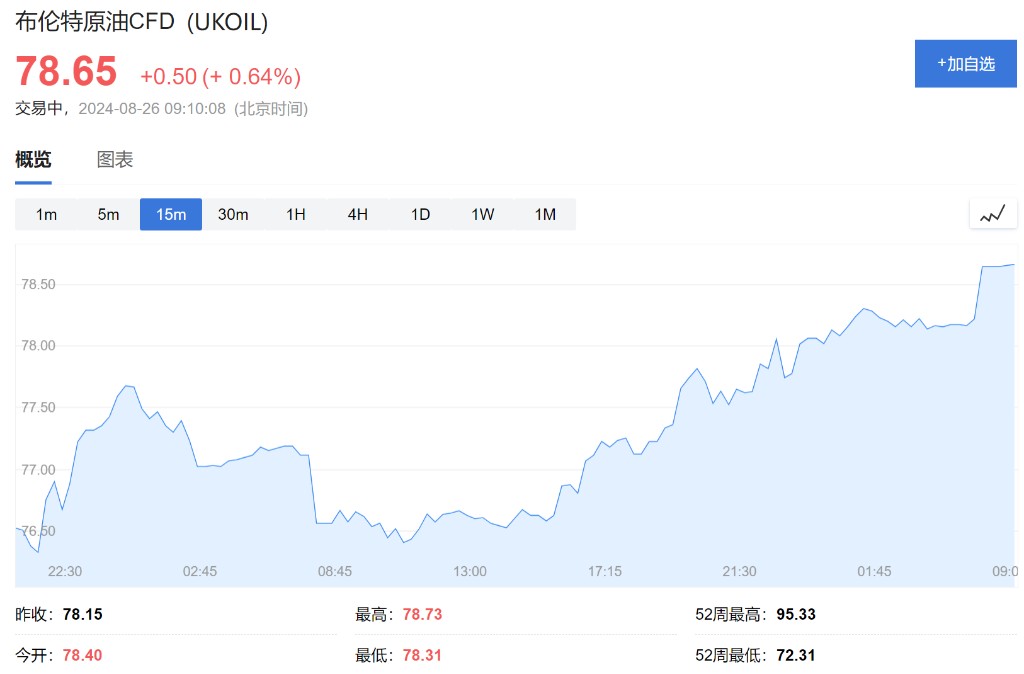Open the 概览 tab
The height and width of the screenshot is (674, 1024).
click(33, 160)
